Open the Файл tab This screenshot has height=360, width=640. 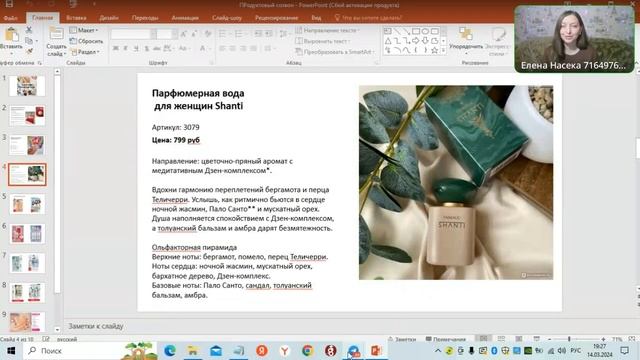point(11,18)
